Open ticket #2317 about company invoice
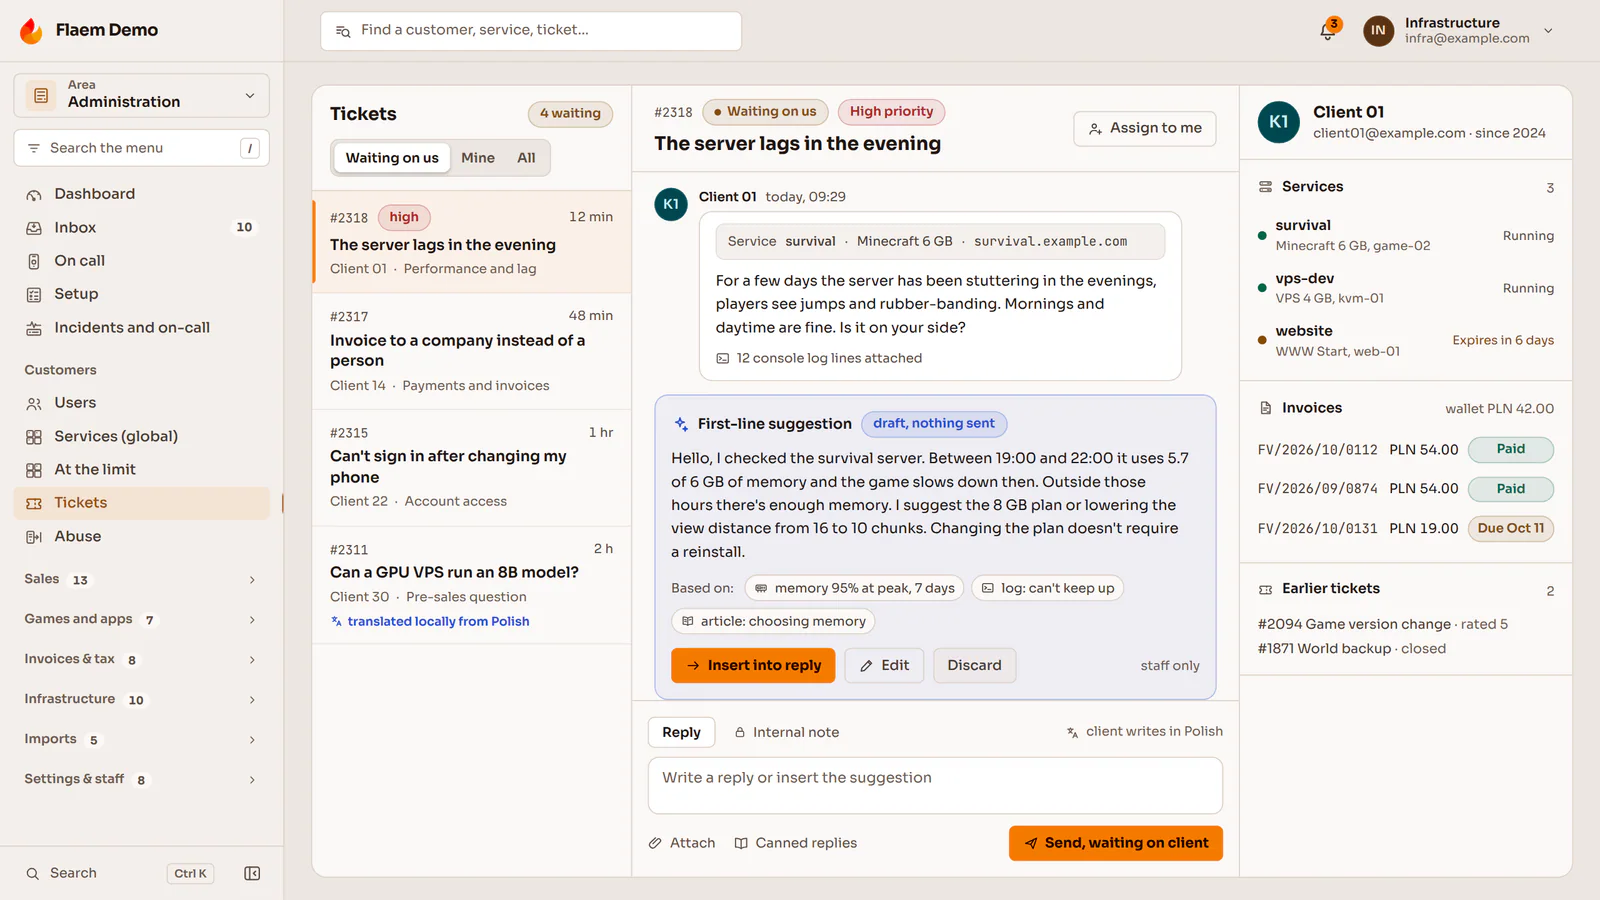The height and width of the screenshot is (900, 1600). click(472, 351)
